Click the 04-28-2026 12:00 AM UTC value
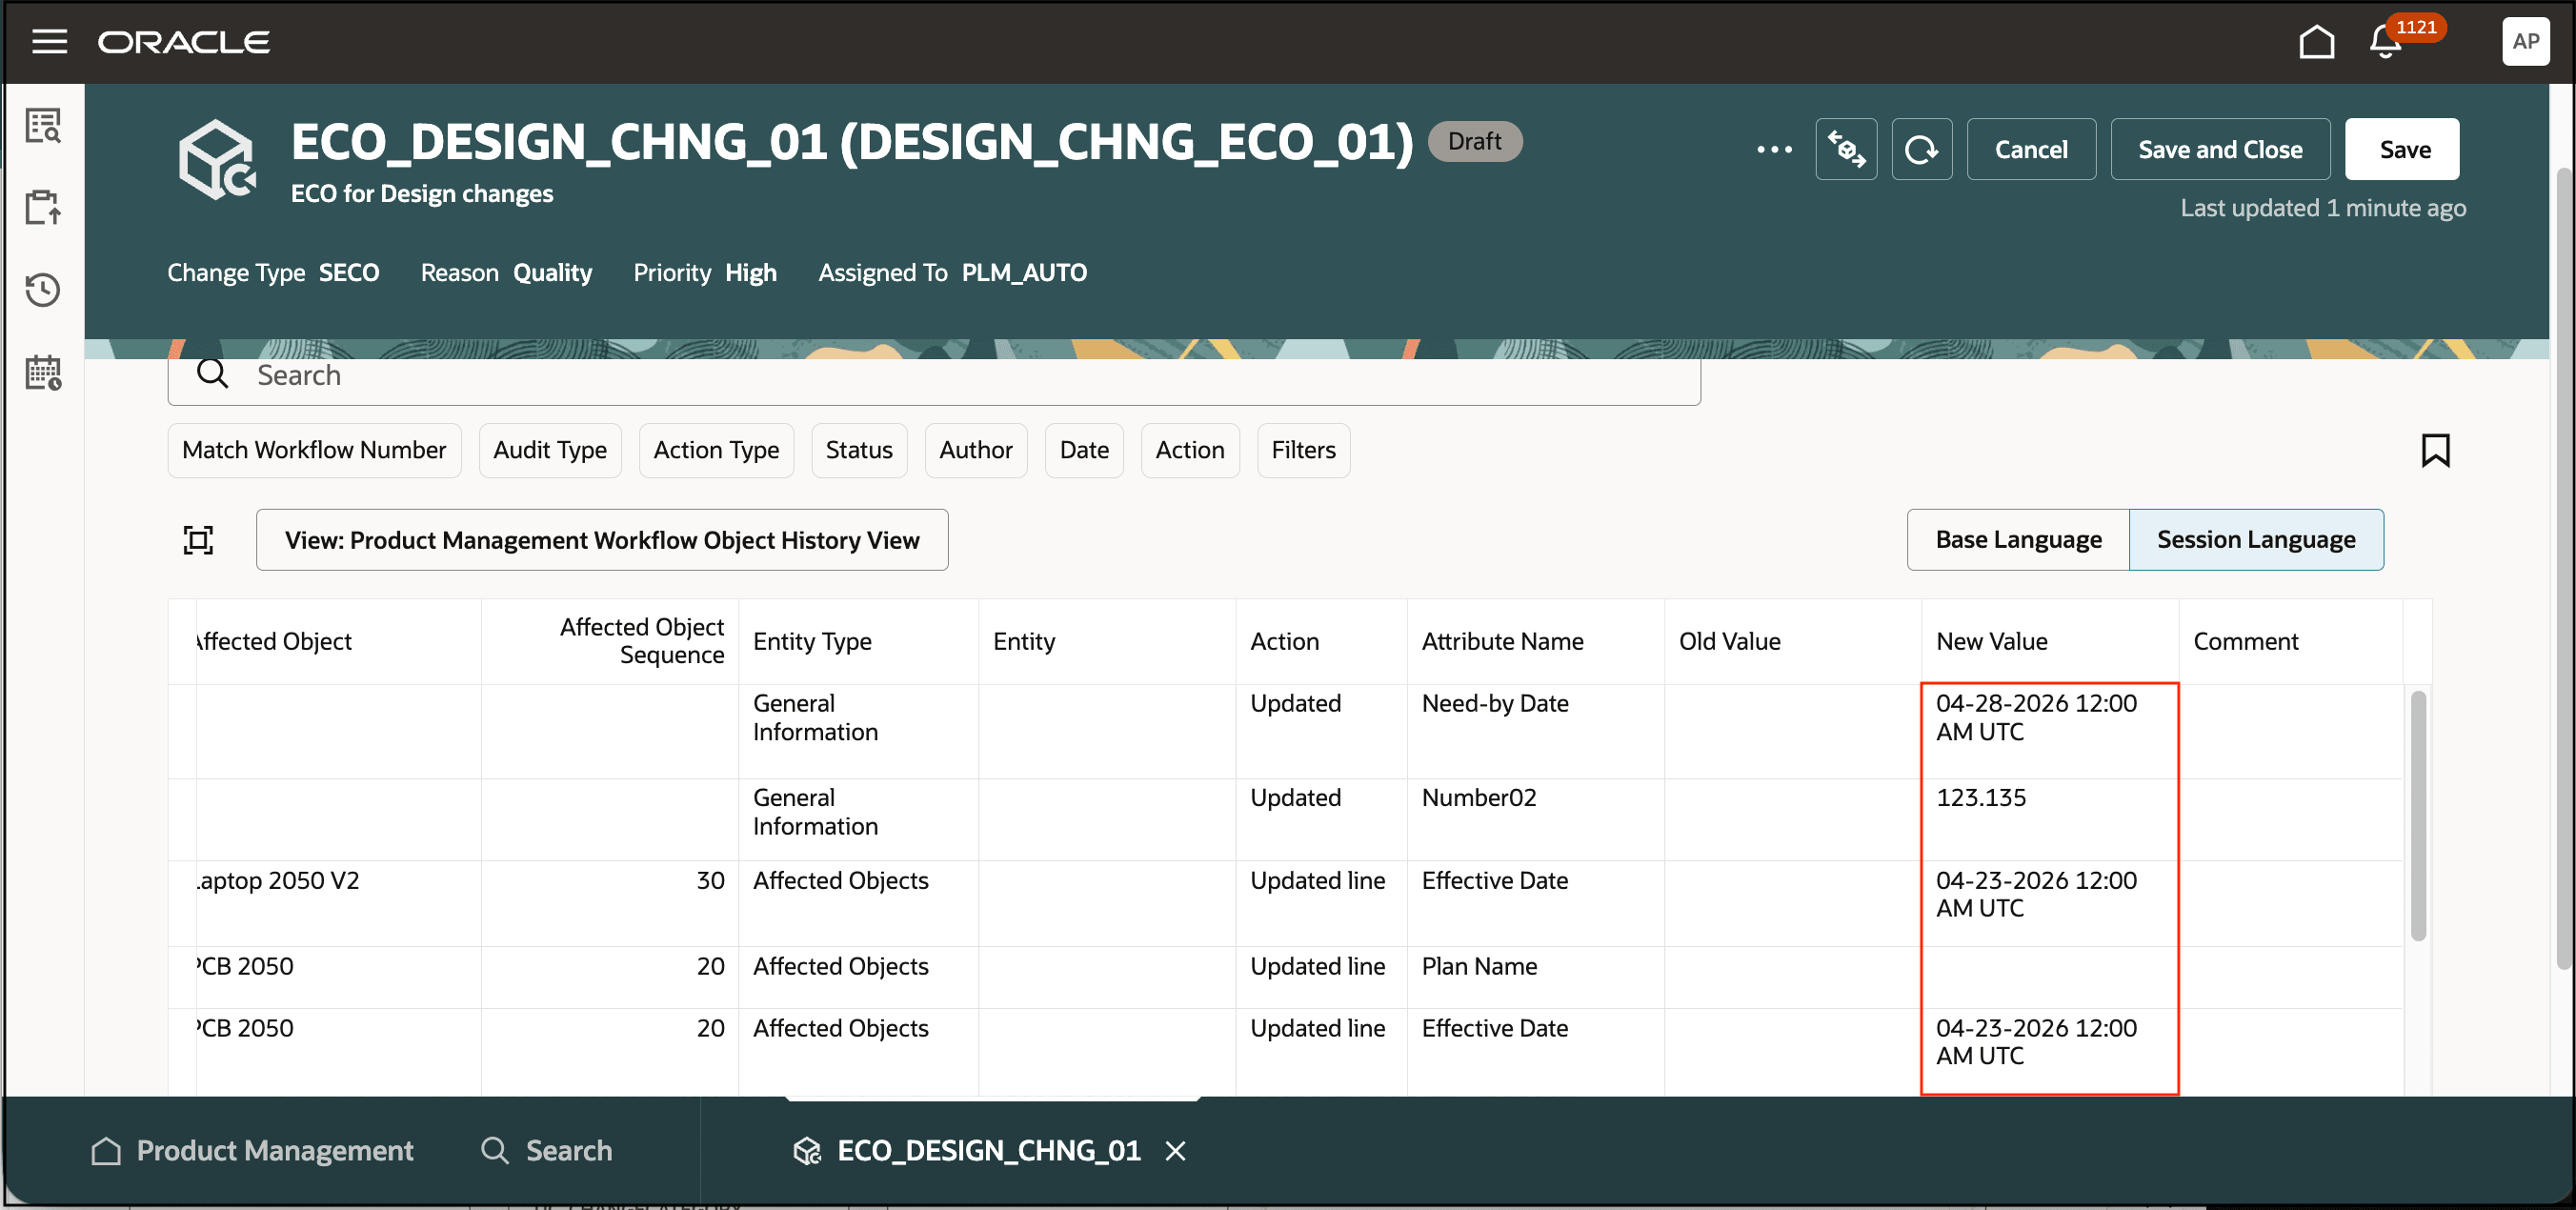The width and height of the screenshot is (2576, 1210). [2036, 717]
